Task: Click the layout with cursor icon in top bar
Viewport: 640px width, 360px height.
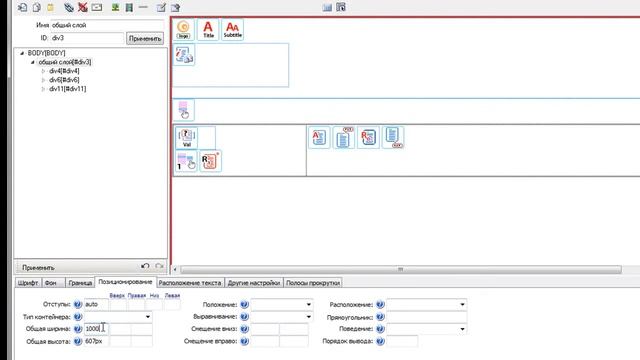Action: (x=341, y=7)
